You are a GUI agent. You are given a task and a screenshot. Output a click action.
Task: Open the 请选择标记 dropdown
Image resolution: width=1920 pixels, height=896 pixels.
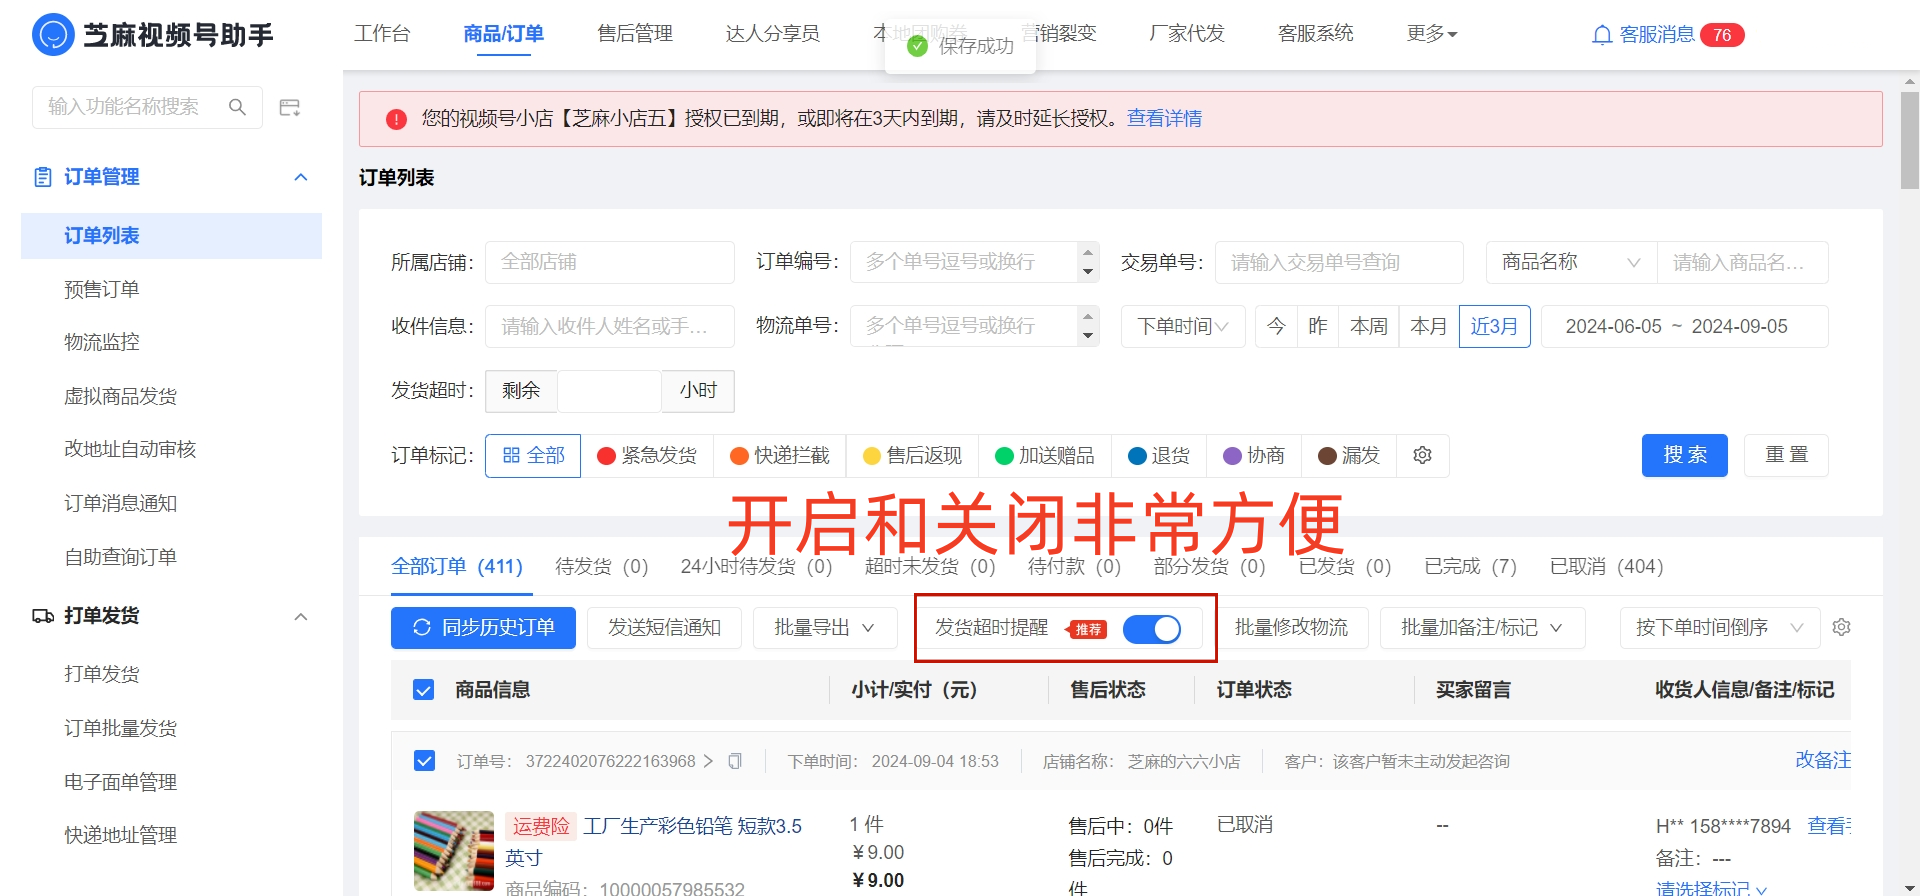click(x=1712, y=888)
